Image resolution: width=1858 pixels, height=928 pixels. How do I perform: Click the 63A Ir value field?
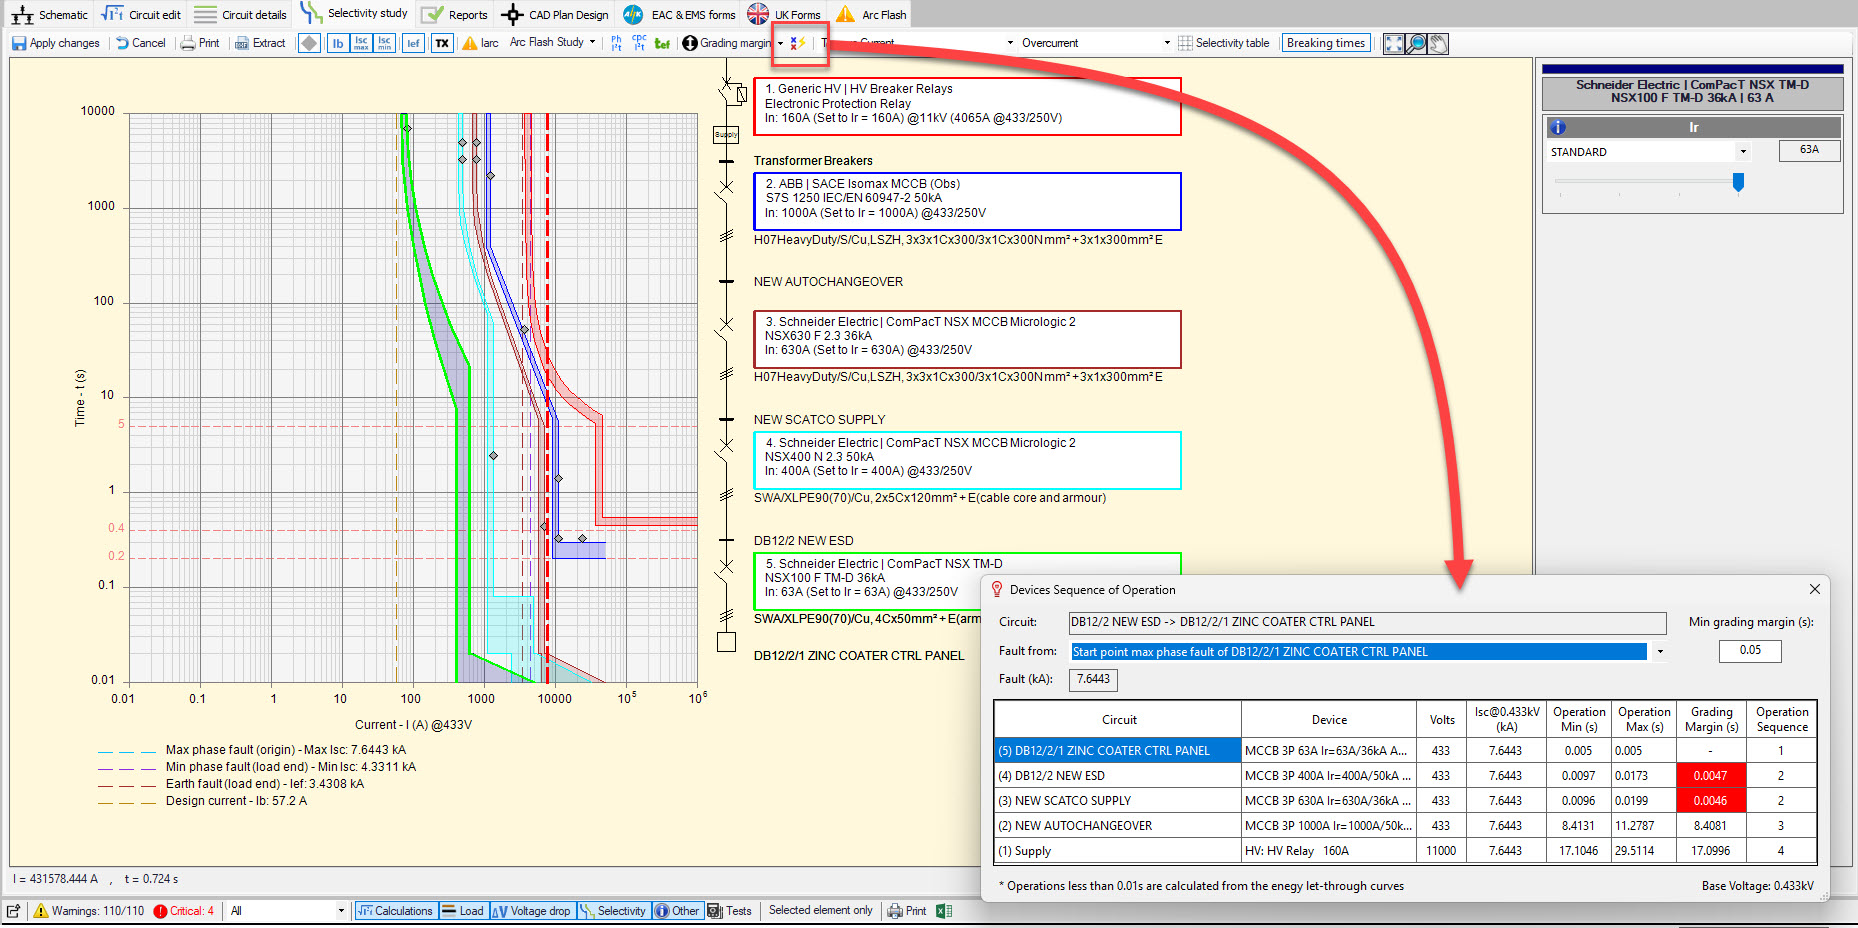click(x=1808, y=150)
